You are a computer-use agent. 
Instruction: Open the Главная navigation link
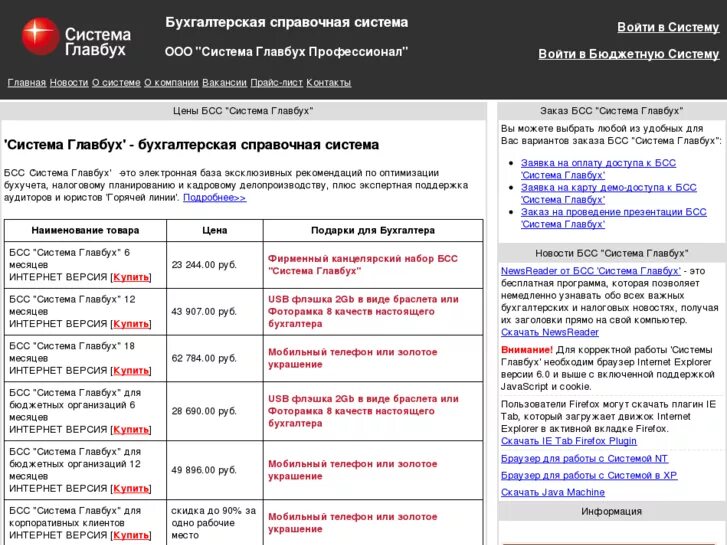click(27, 83)
